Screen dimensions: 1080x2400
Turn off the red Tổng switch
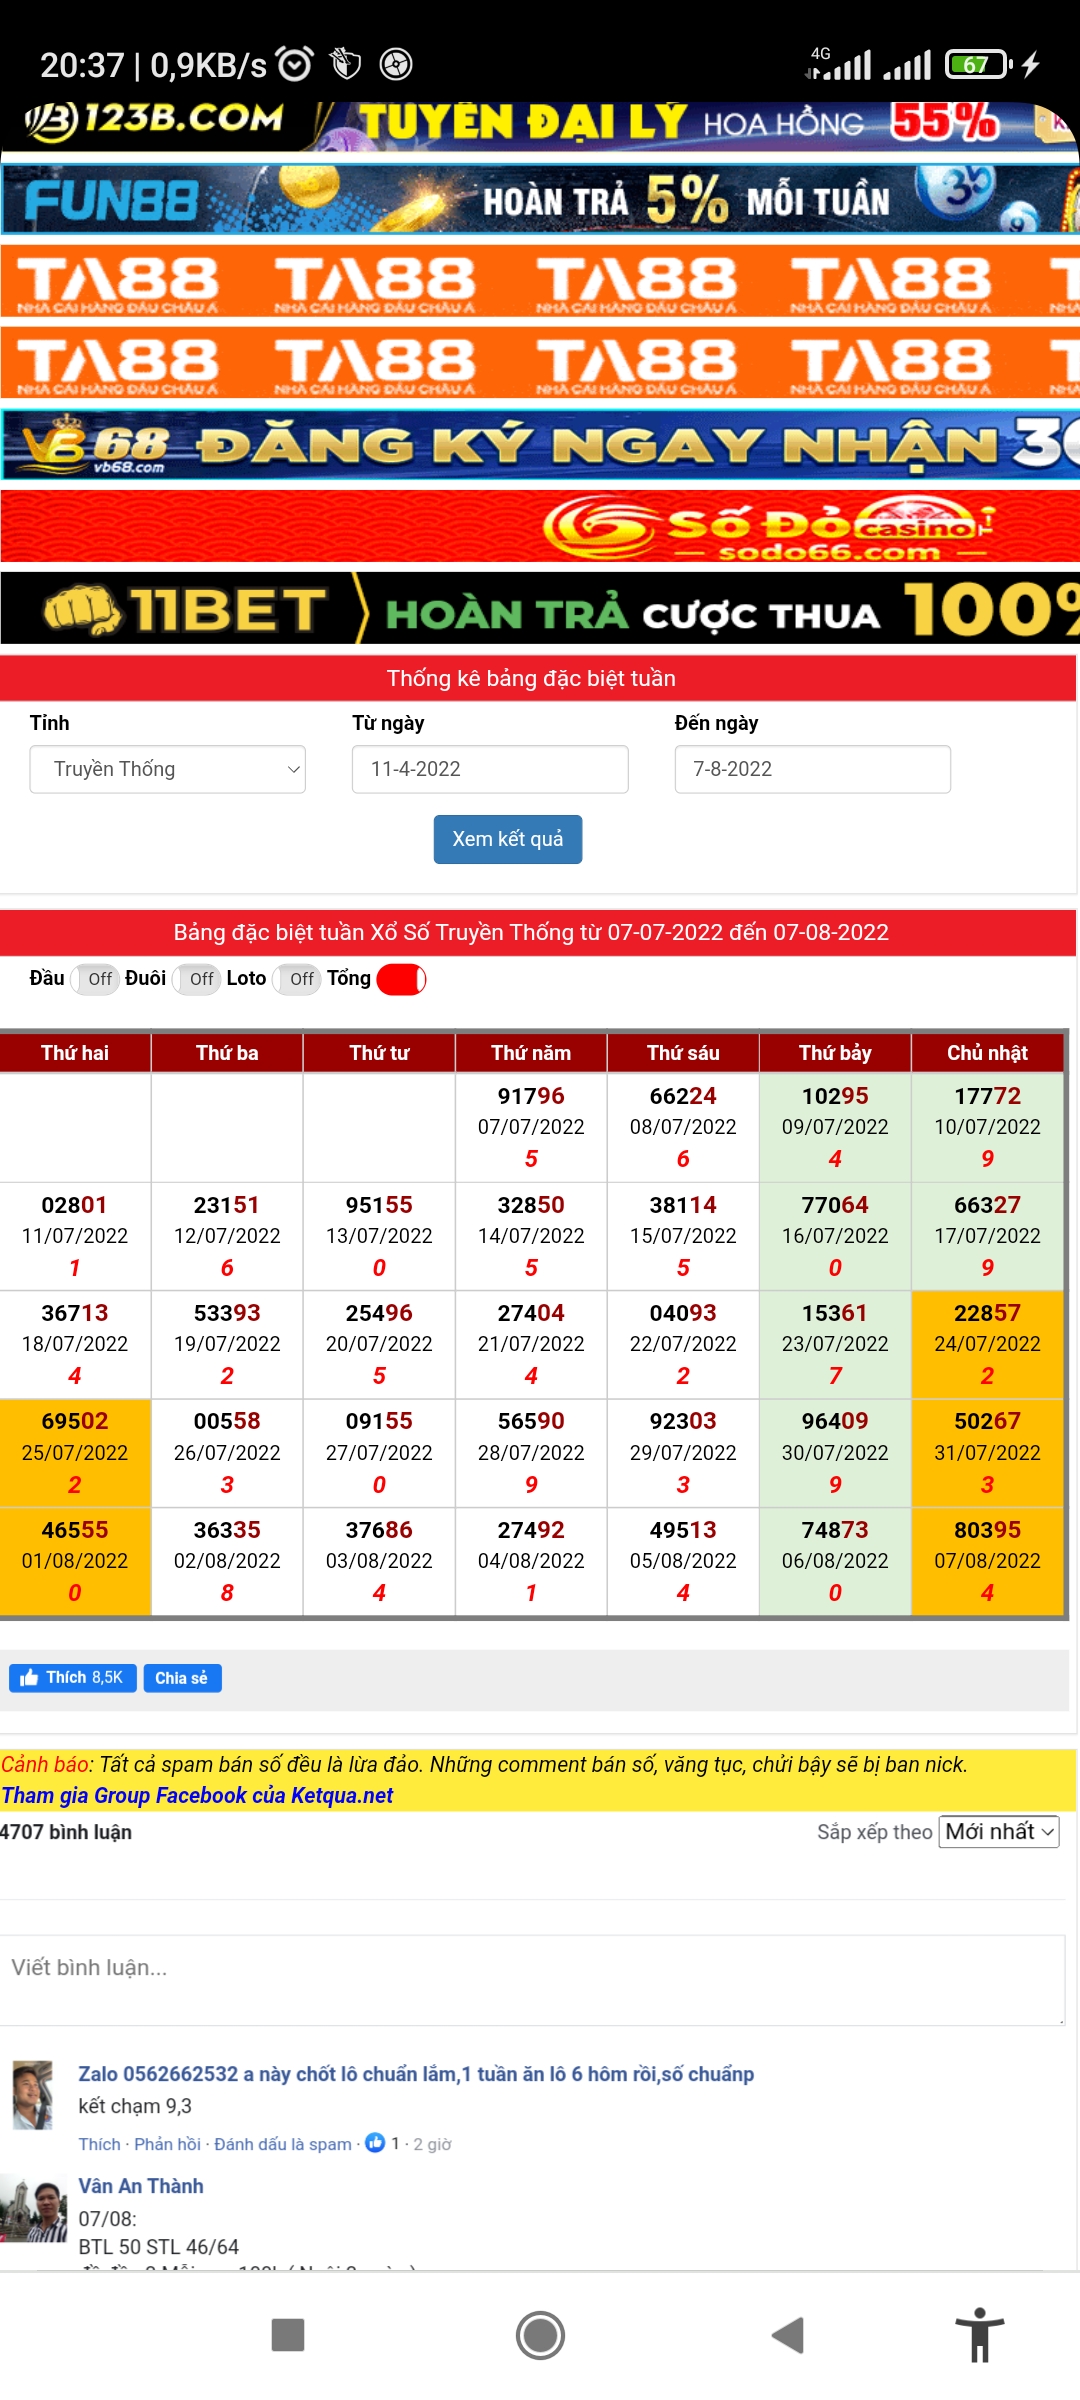click(401, 979)
